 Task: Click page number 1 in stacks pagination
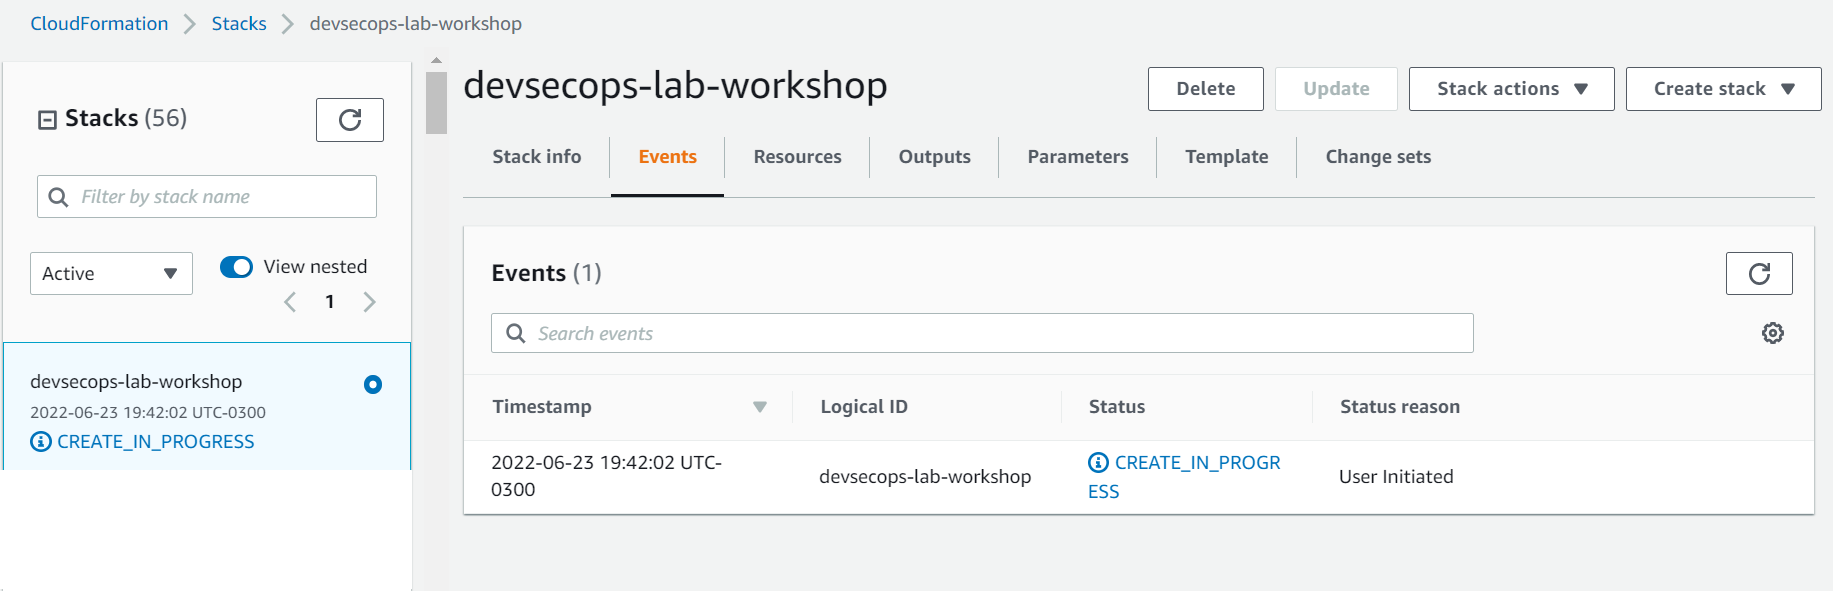pos(330,302)
